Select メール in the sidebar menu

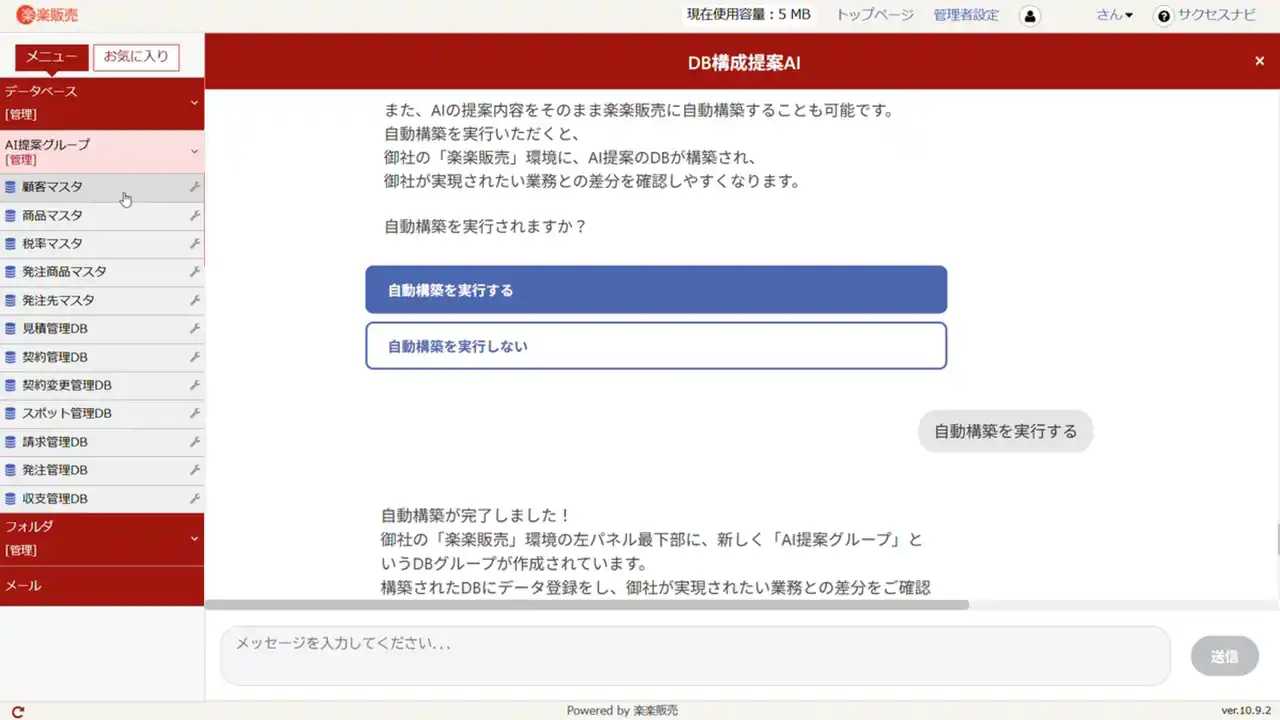pos(23,585)
